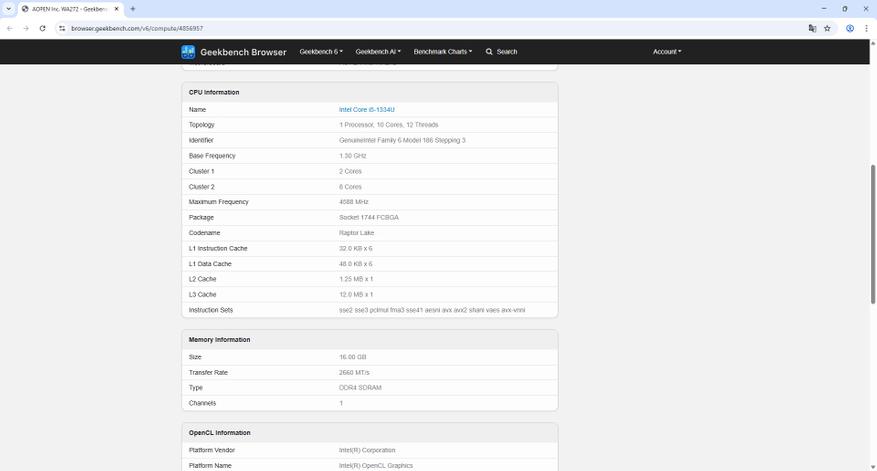Click the DDR4 SDRAM type value
Image resolution: width=877 pixels, height=471 pixels.
click(360, 388)
